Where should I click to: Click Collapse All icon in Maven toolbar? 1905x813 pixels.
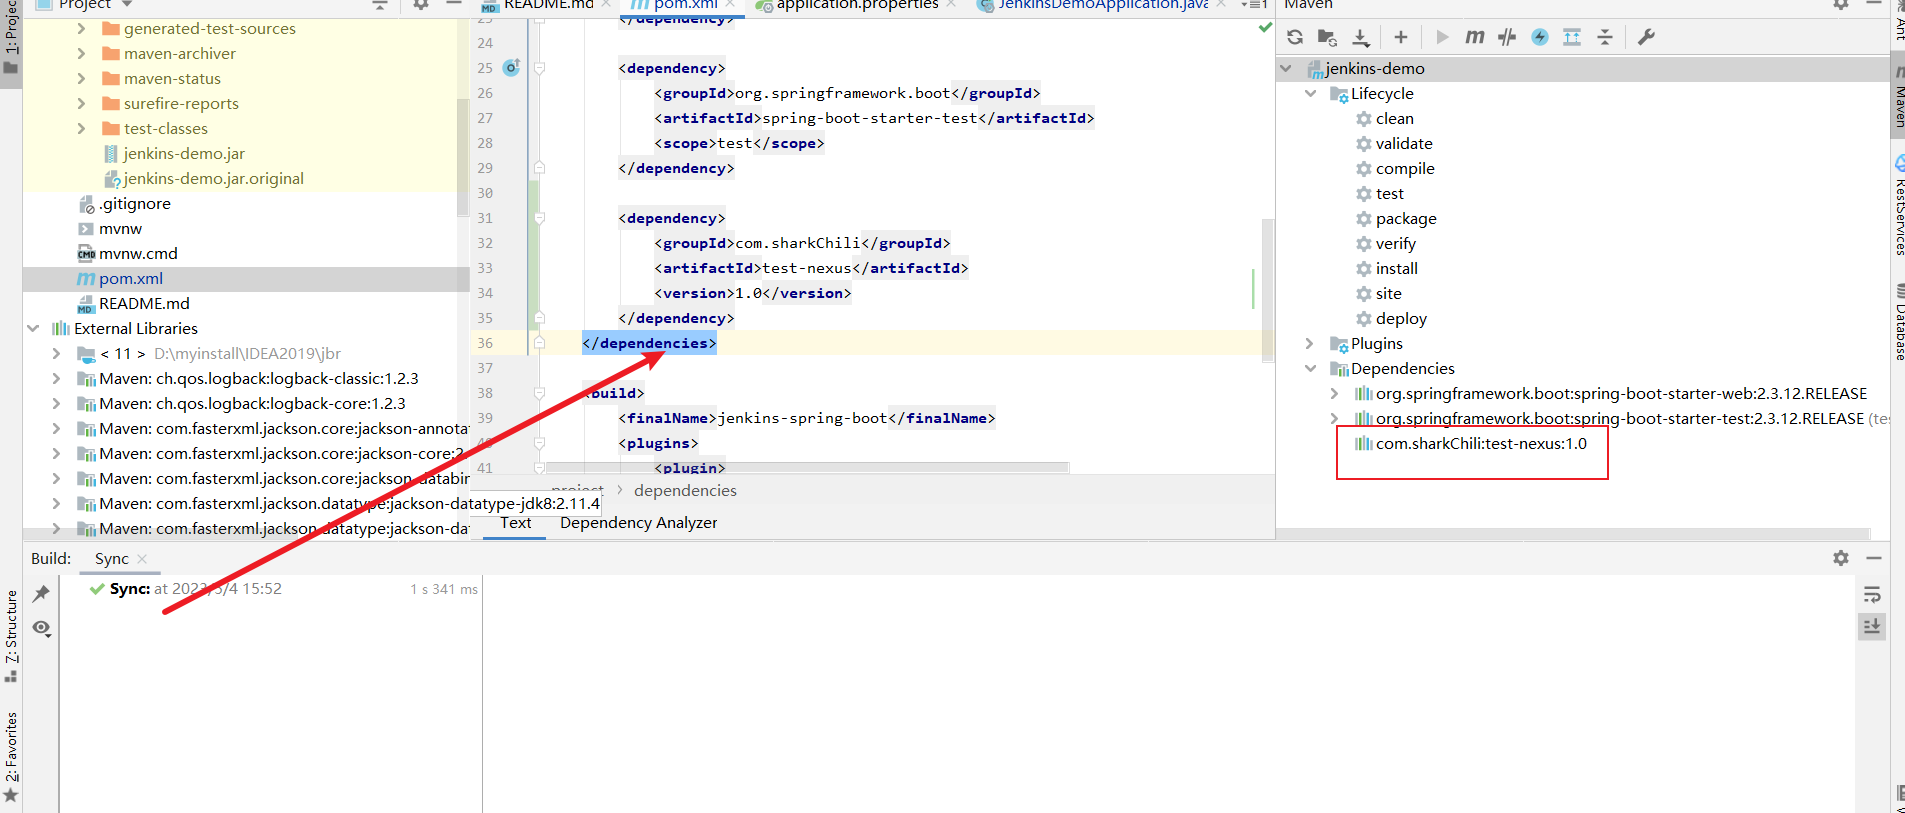1605,37
